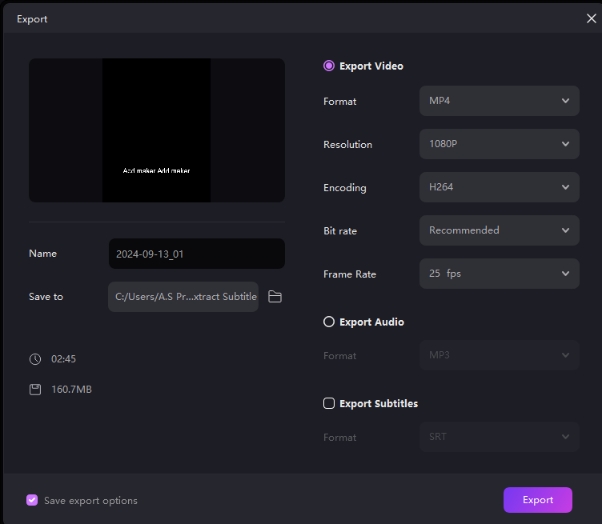Screen dimensions: 602x524
Task: Open the video Format dropdown showing MP4
Action: (499, 101)
